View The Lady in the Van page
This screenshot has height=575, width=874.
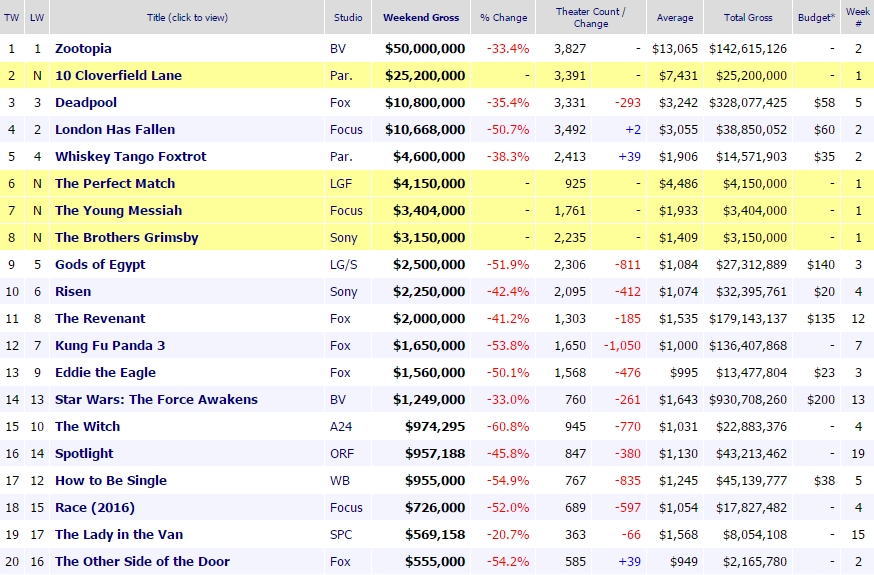click(x=119, y=535)
